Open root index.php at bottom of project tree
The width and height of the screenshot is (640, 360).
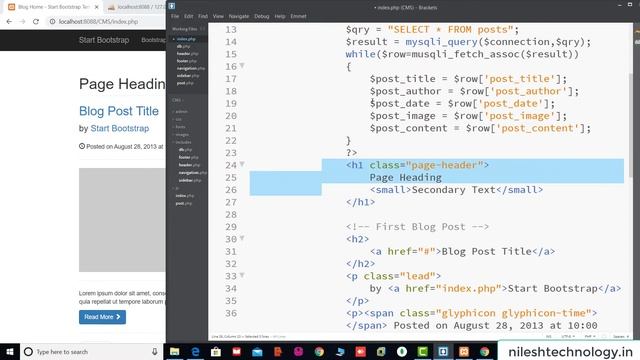tap(184, 196)
